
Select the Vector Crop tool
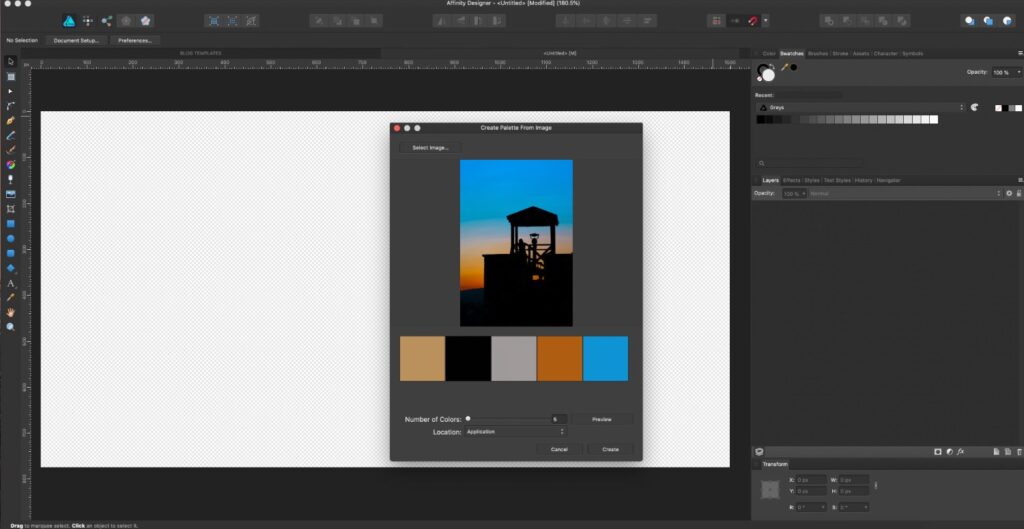pos(10,209)
